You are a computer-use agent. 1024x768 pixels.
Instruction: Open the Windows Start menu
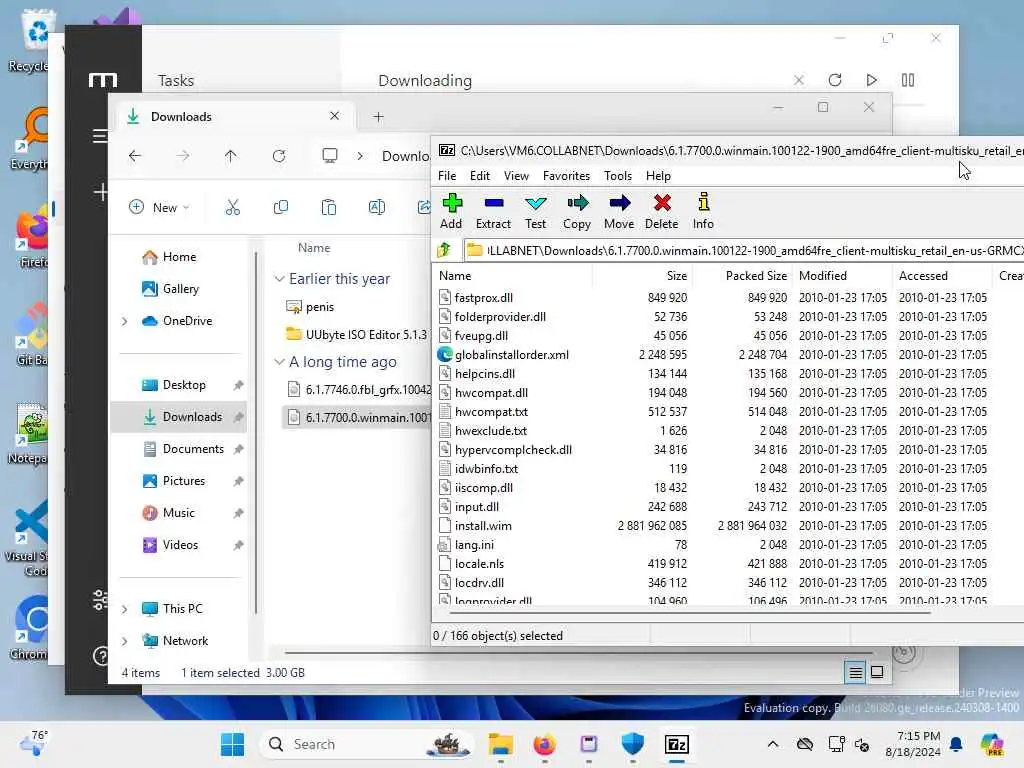click(232, 744)
